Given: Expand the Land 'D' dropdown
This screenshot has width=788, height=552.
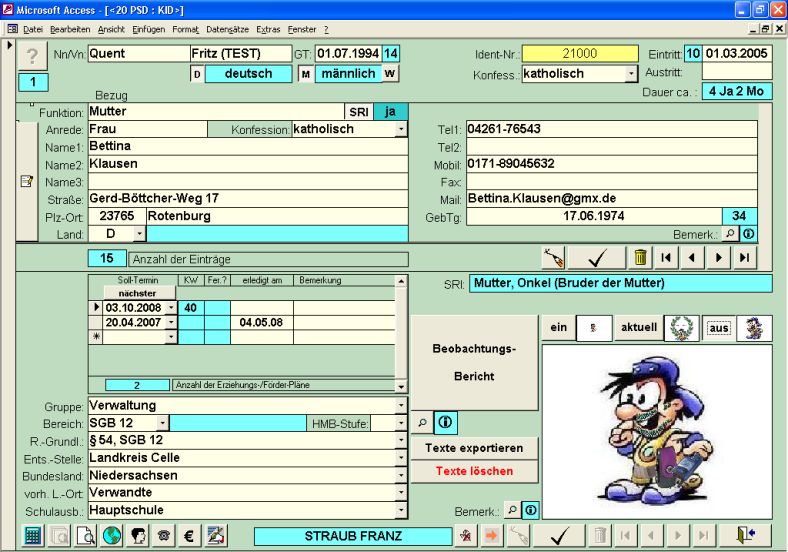Looking at the screenshot, I should [x=139, y=234].
